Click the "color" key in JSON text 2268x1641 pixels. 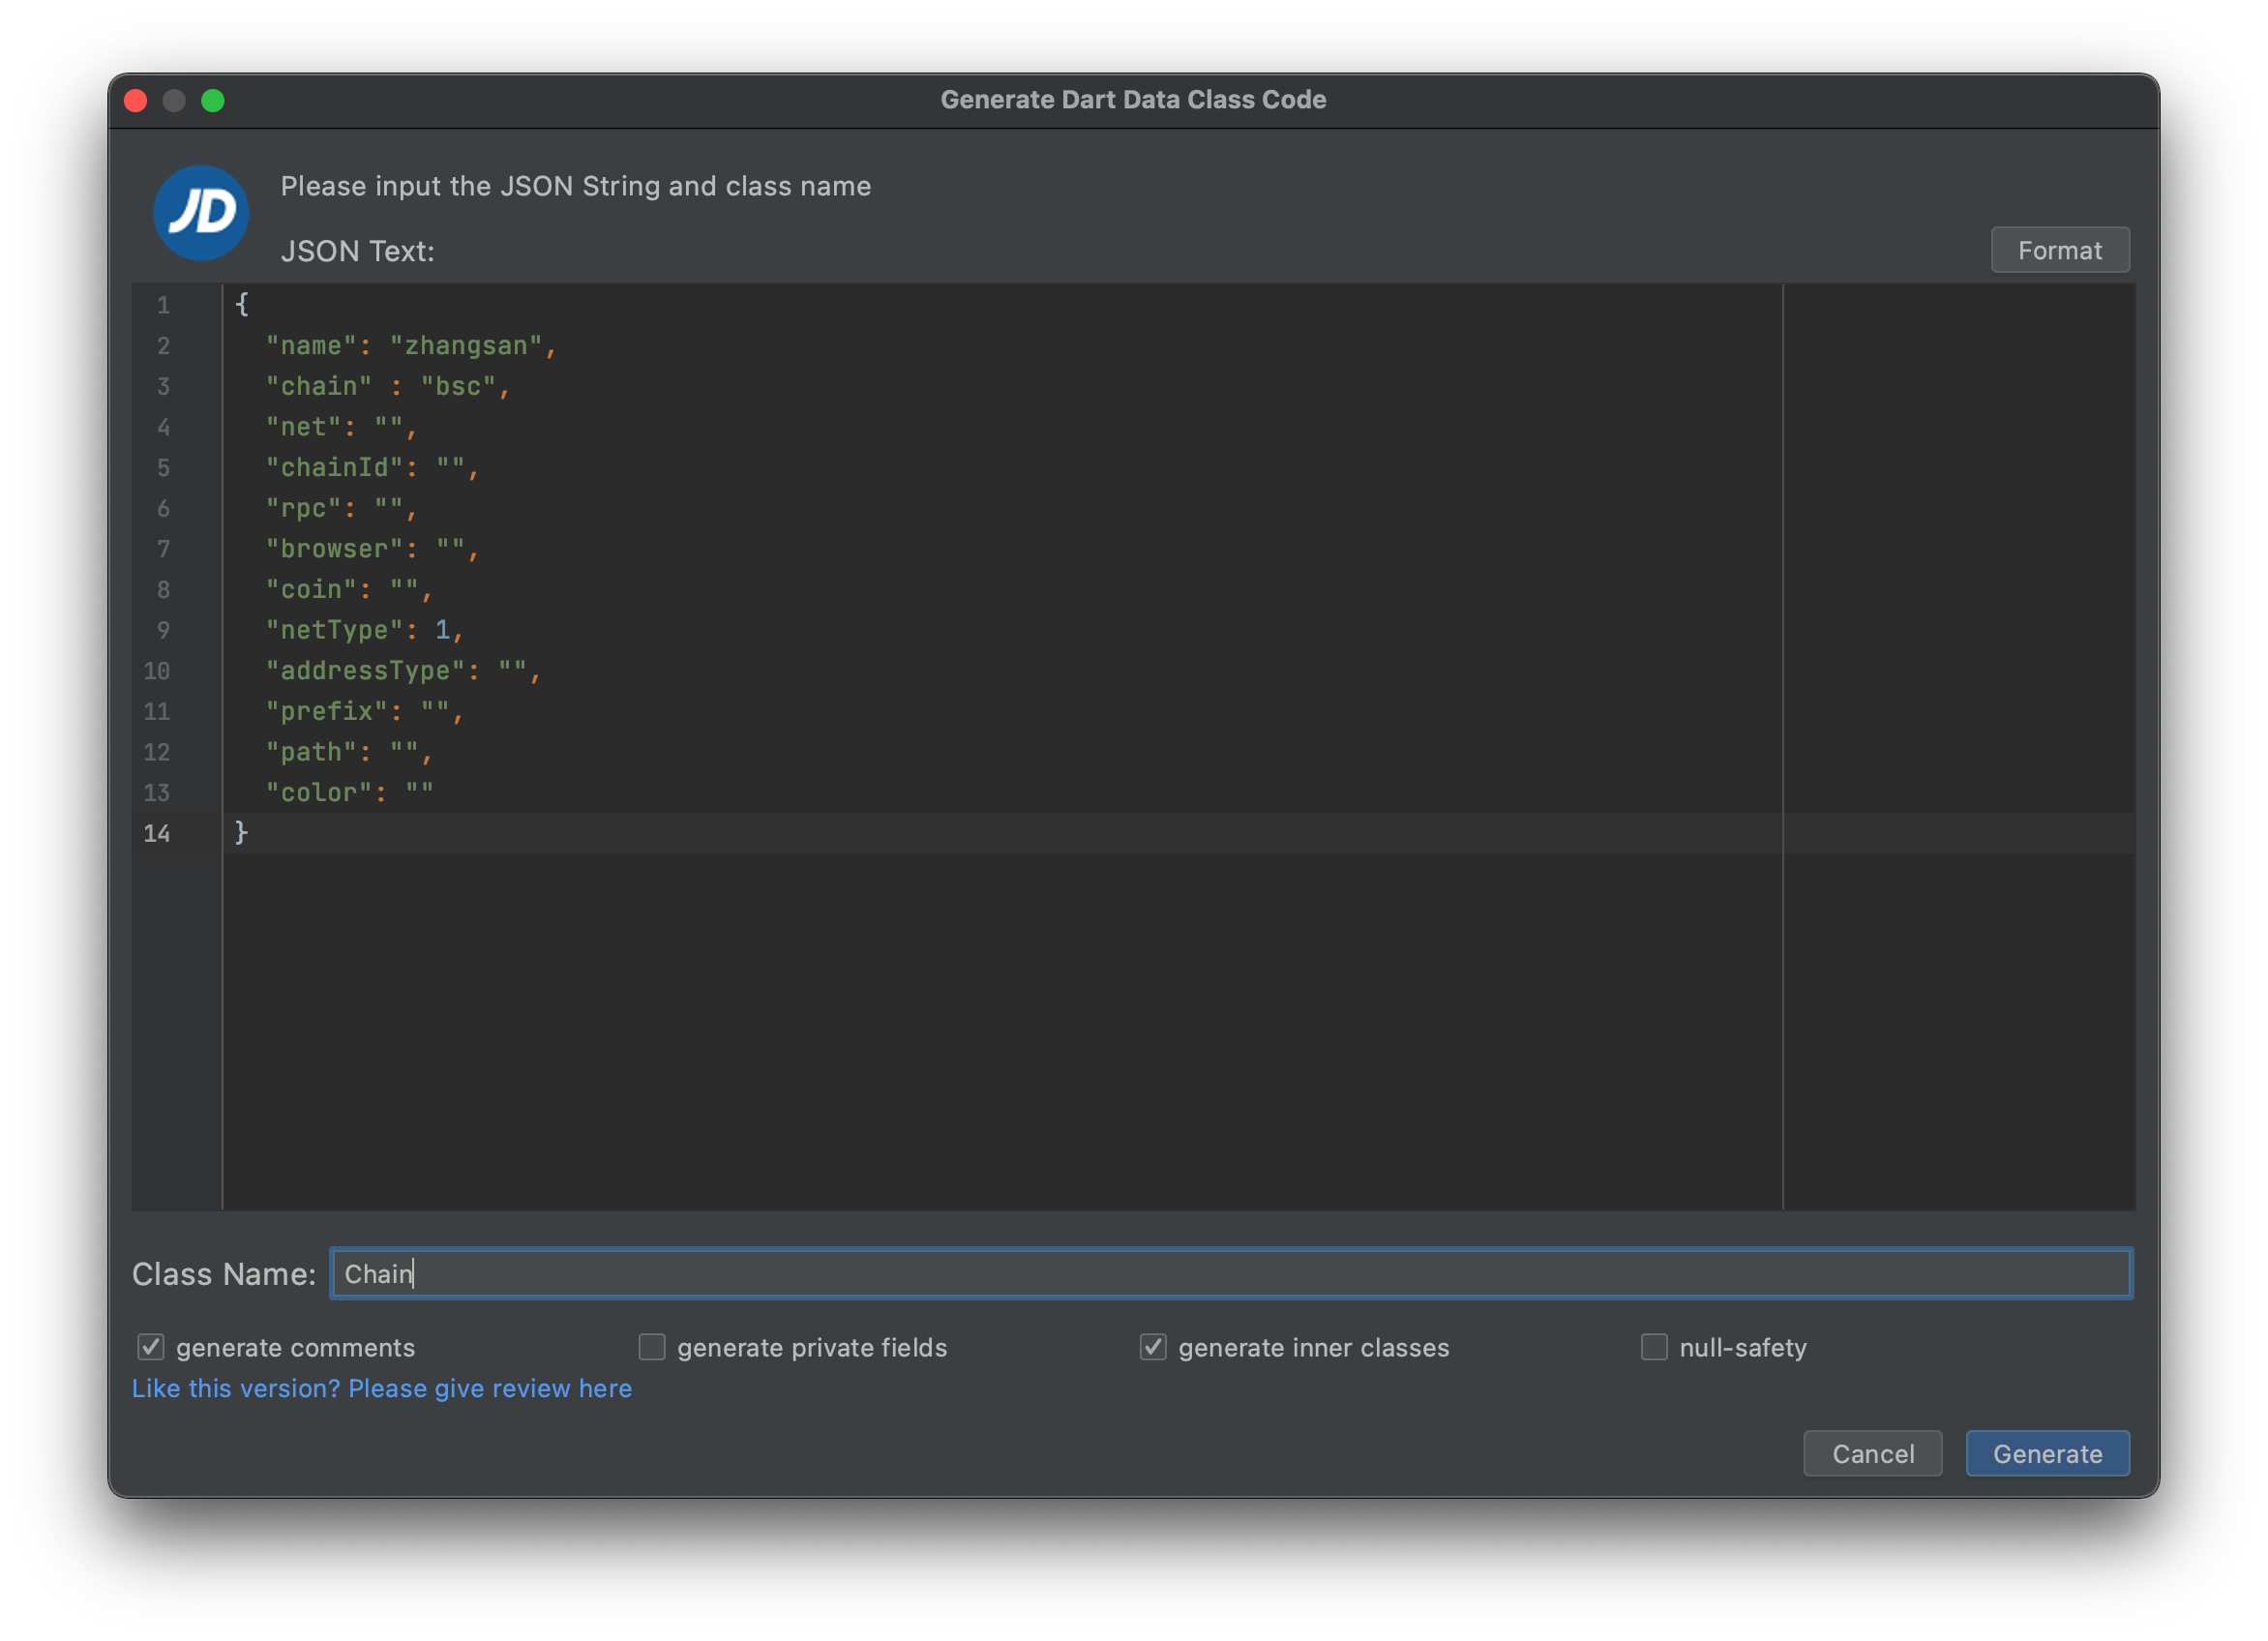coord(318,793)
